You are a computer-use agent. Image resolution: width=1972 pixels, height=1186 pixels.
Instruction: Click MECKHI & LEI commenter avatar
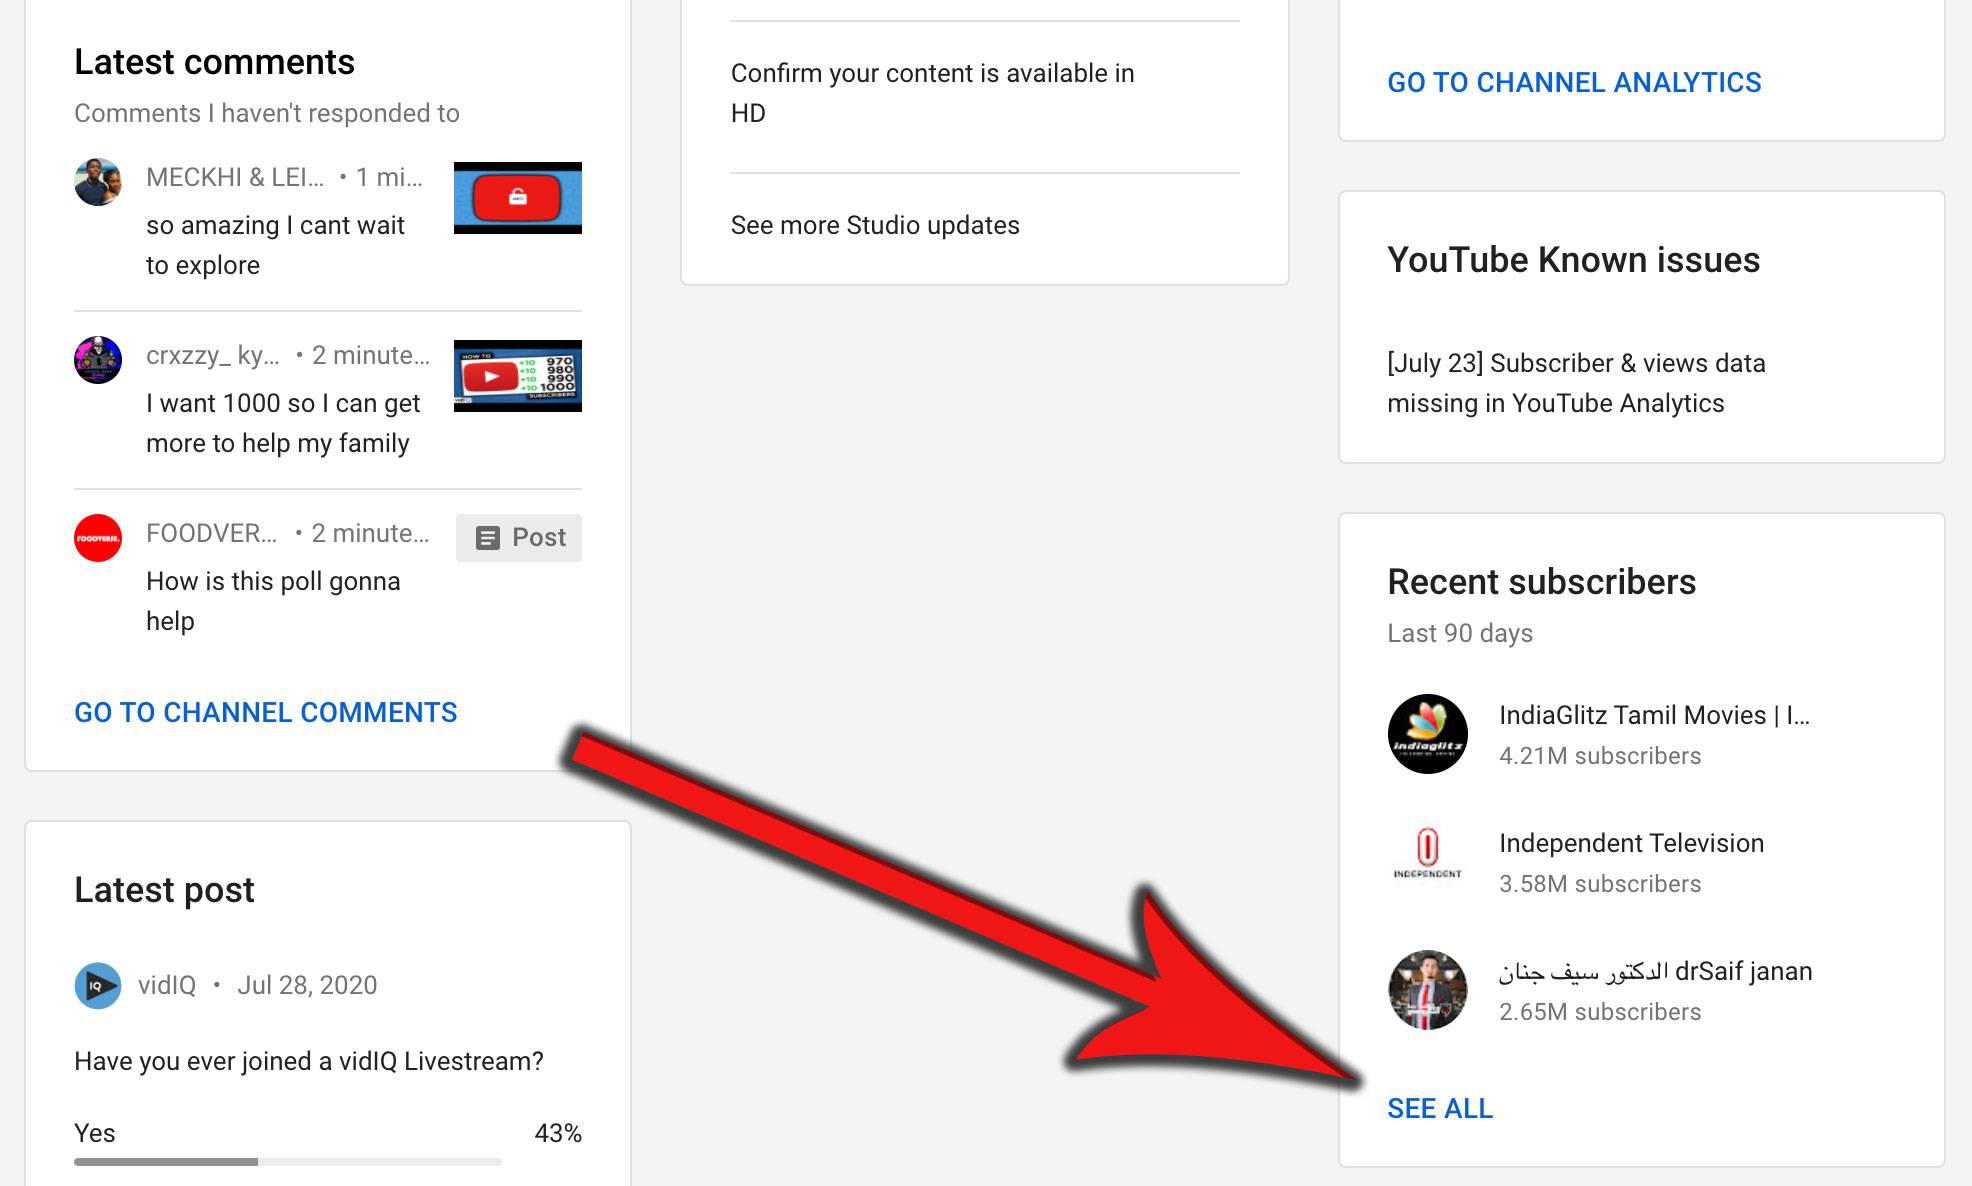tap(98, 182)
